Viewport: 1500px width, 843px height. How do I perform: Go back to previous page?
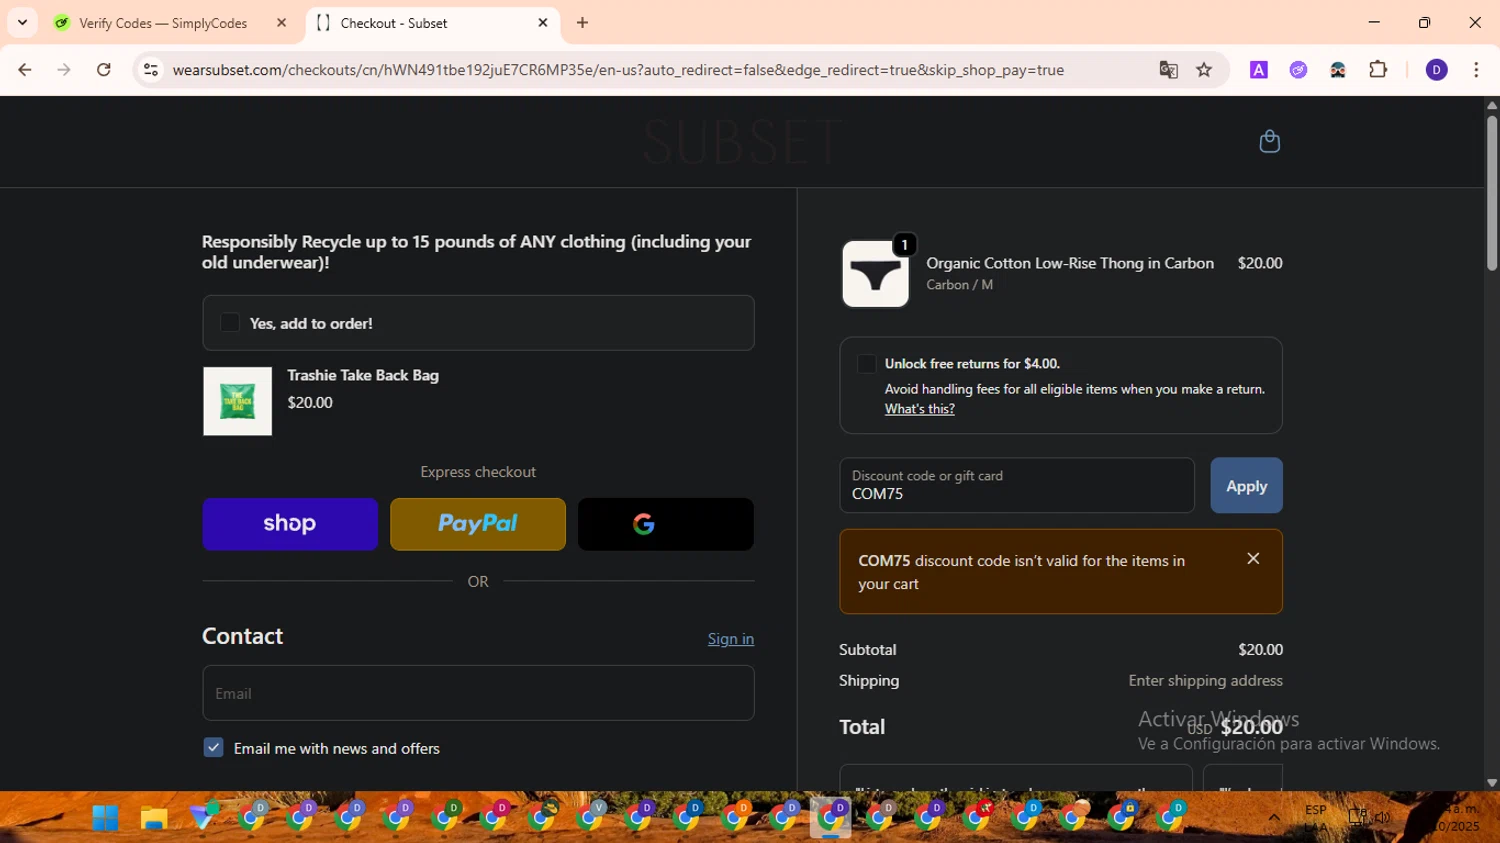[x=25, y=70]
